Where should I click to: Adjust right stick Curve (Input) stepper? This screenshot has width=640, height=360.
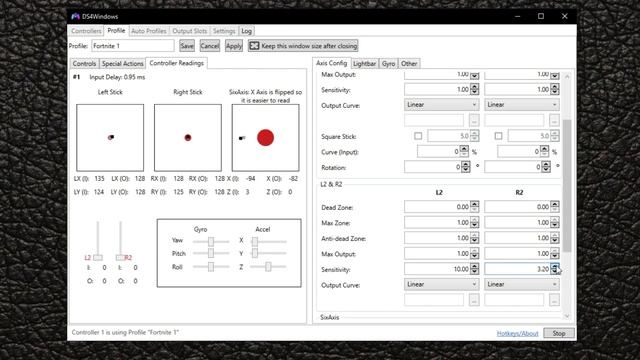544,151
